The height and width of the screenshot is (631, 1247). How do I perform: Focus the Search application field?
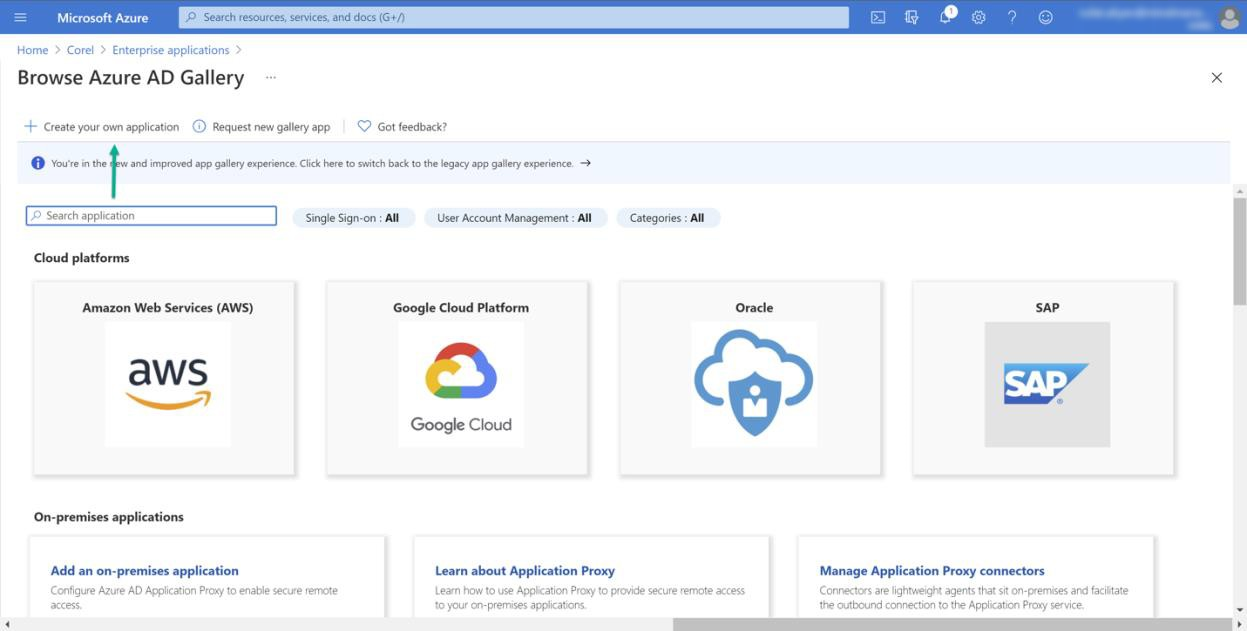click(x=151, y=216)
